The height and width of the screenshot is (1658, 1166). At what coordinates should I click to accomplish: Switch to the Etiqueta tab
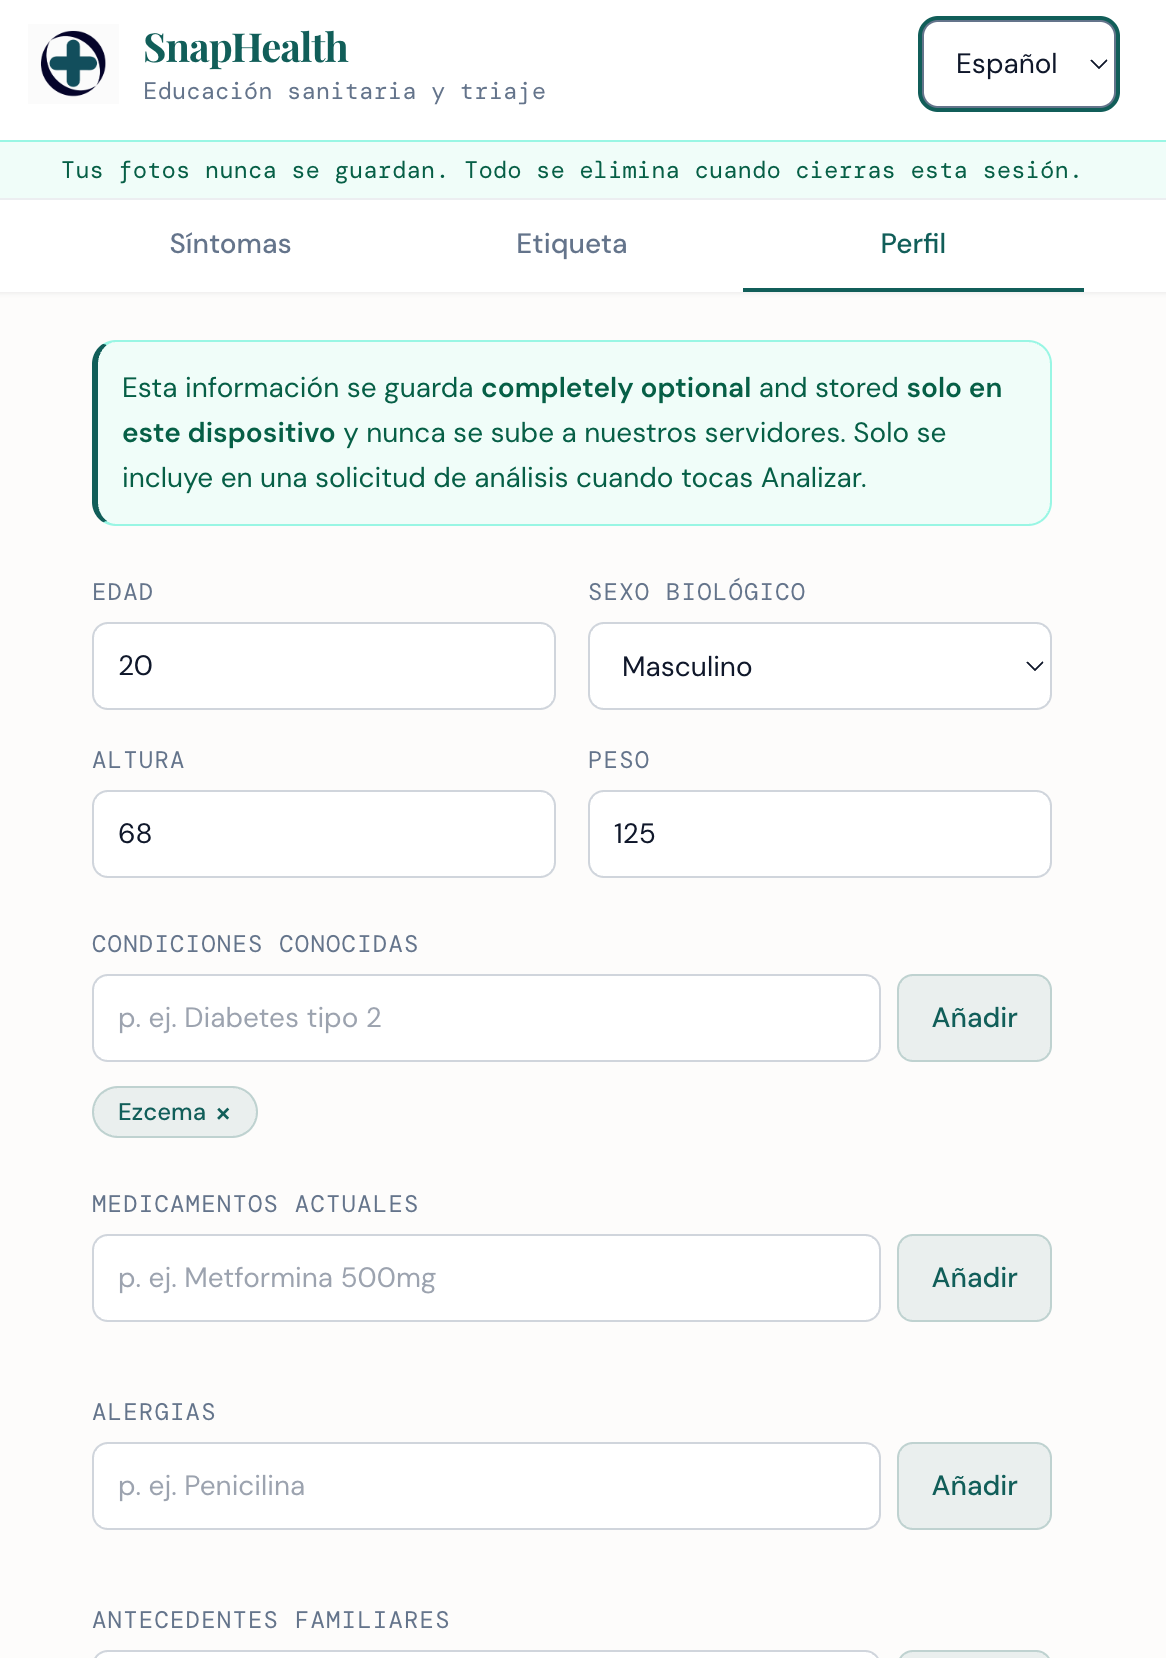pyautogui.click(x=571, y=244)
